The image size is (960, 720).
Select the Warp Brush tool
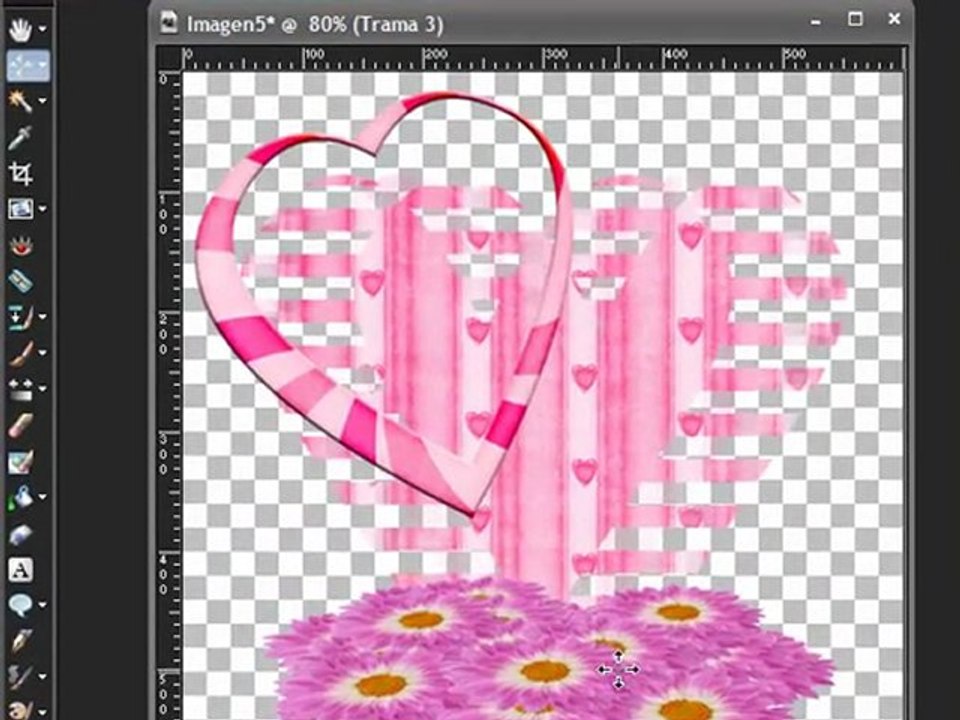click(x=20, y=677)
